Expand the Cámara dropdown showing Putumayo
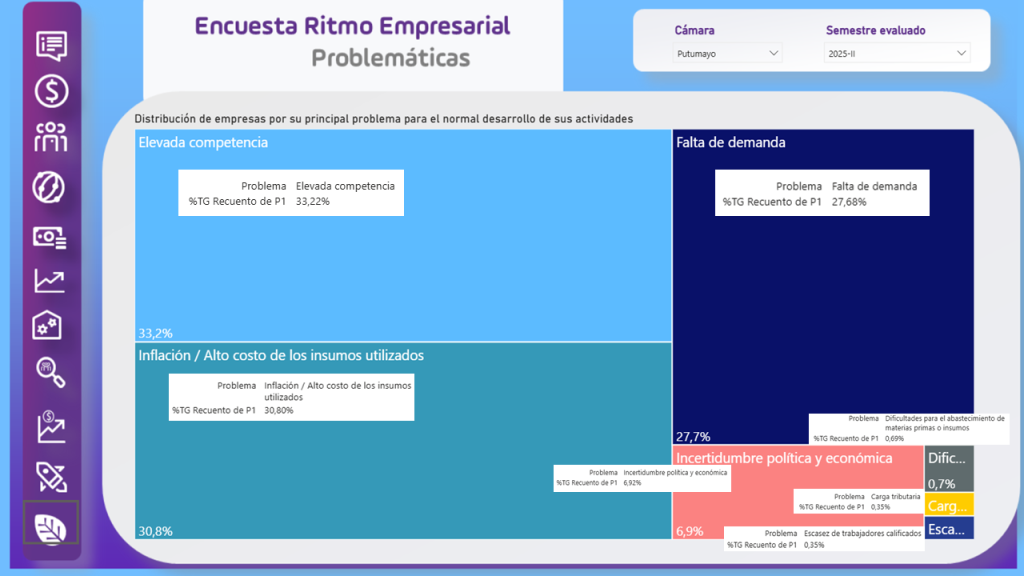Viewport: 1024px width, 576px height. coord(727,53)
